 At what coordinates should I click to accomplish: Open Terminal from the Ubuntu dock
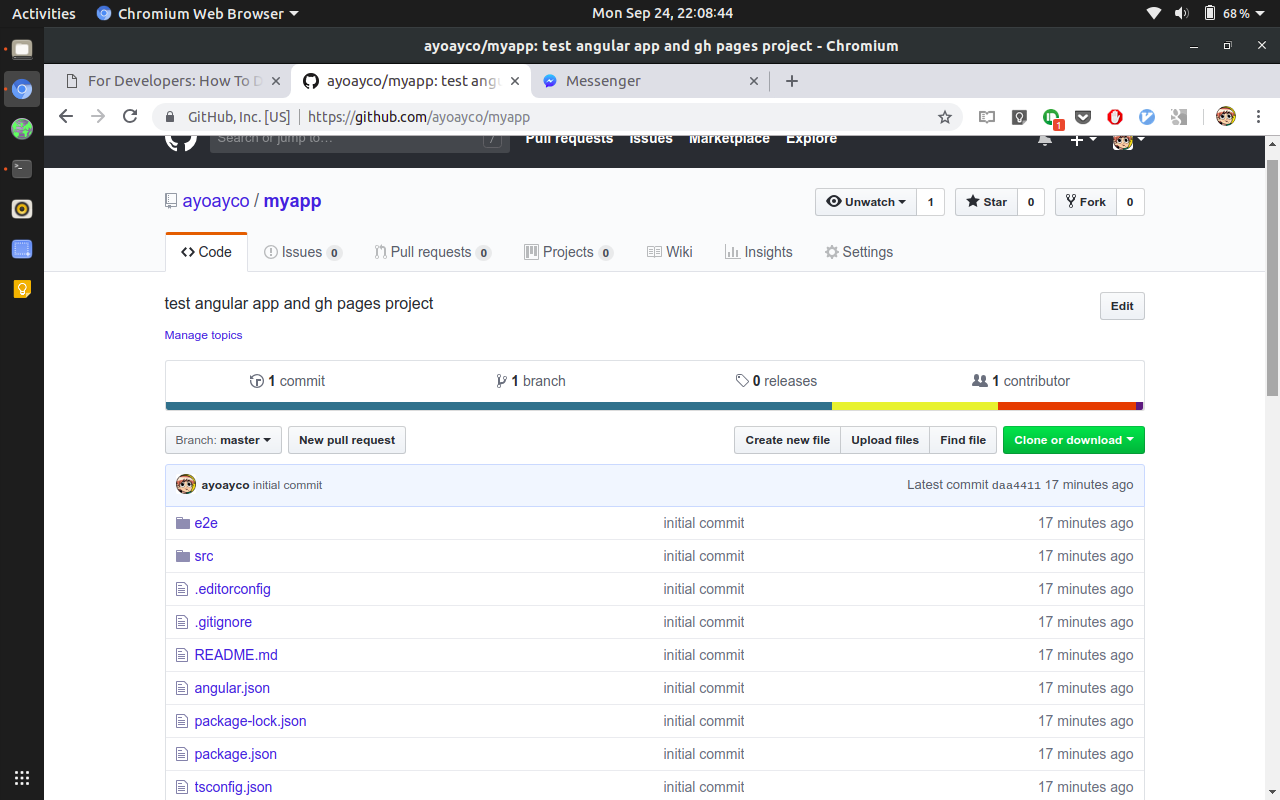[22, 169]
